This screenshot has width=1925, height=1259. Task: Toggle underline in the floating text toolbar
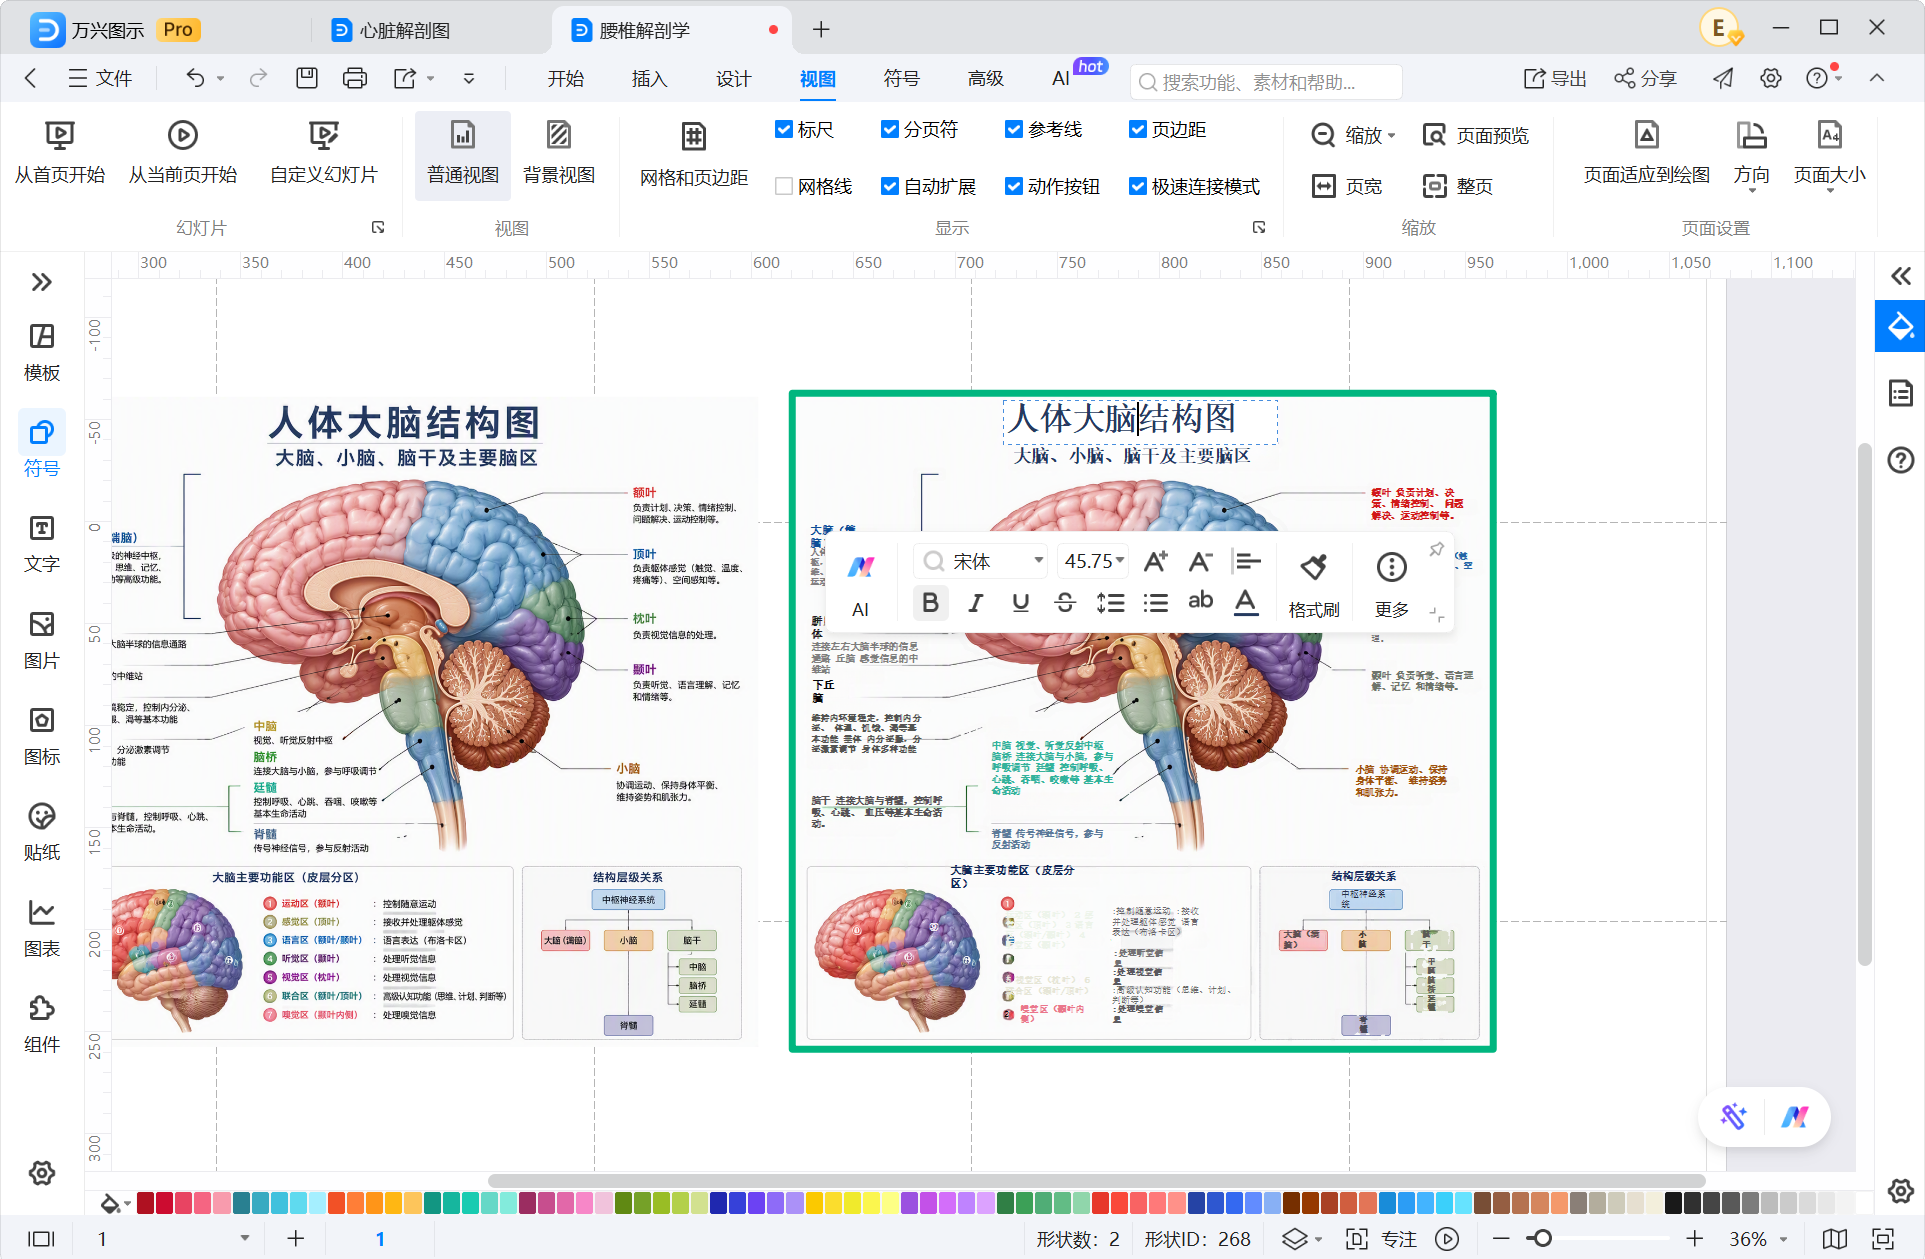point(1020,603)
